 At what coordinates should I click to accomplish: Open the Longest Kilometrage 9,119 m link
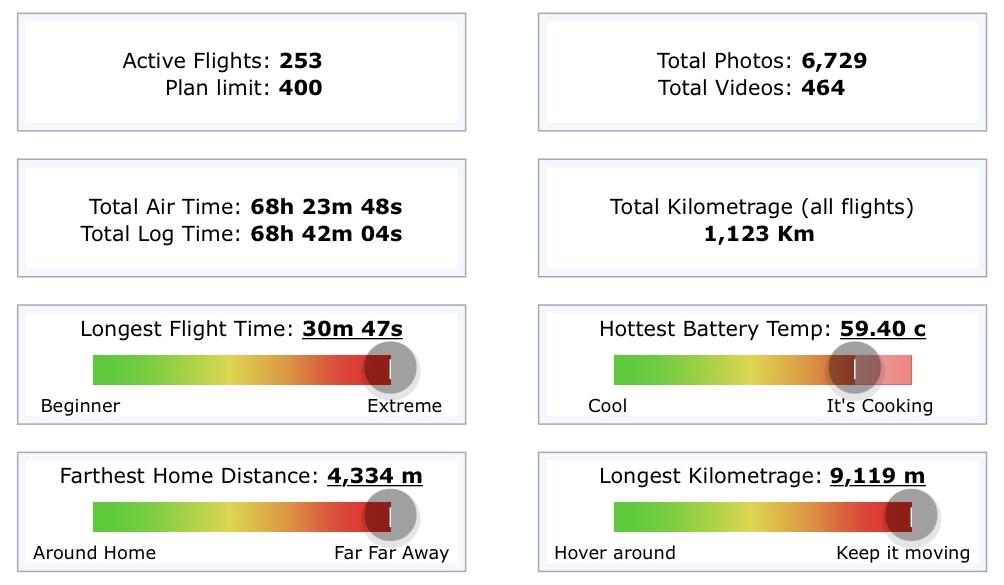click(x=877, y=476)
